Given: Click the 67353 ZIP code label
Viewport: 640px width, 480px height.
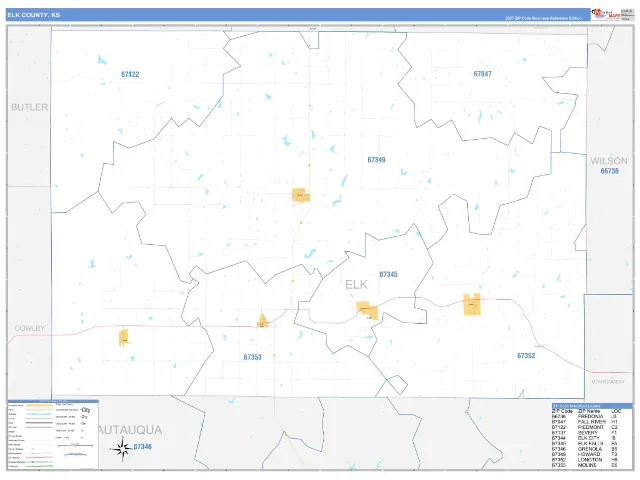Looking at the screenshot, I should (x=252, y=357).
